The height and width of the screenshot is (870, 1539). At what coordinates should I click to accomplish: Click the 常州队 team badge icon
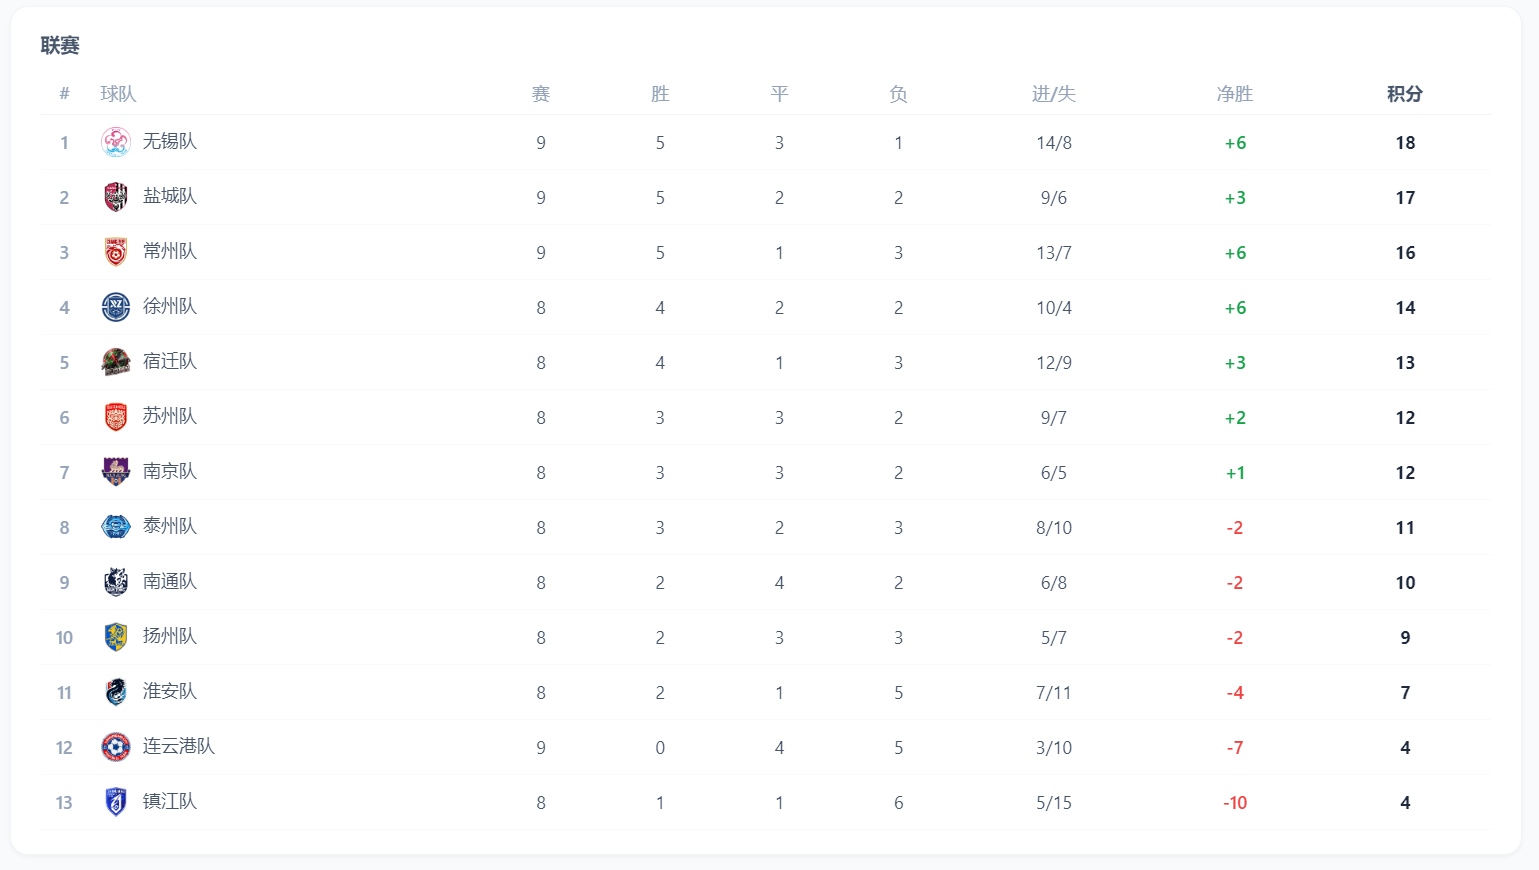[x=116, y=252]
